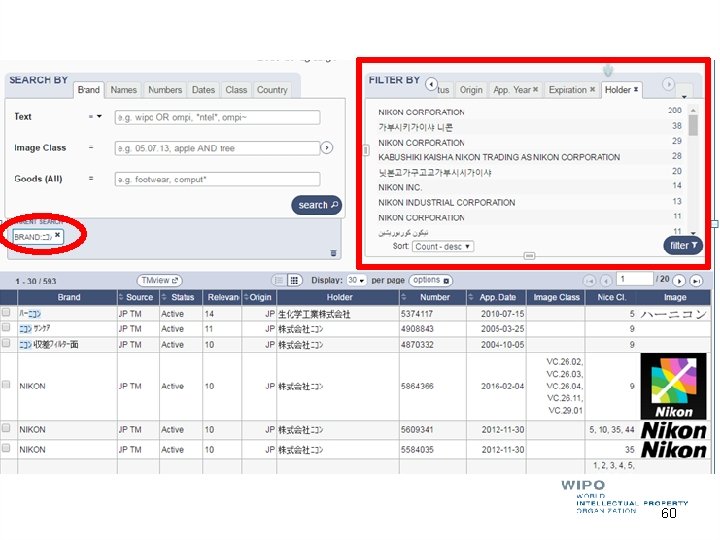Open Image Class picker arrow icon

[x=326, y=148]
